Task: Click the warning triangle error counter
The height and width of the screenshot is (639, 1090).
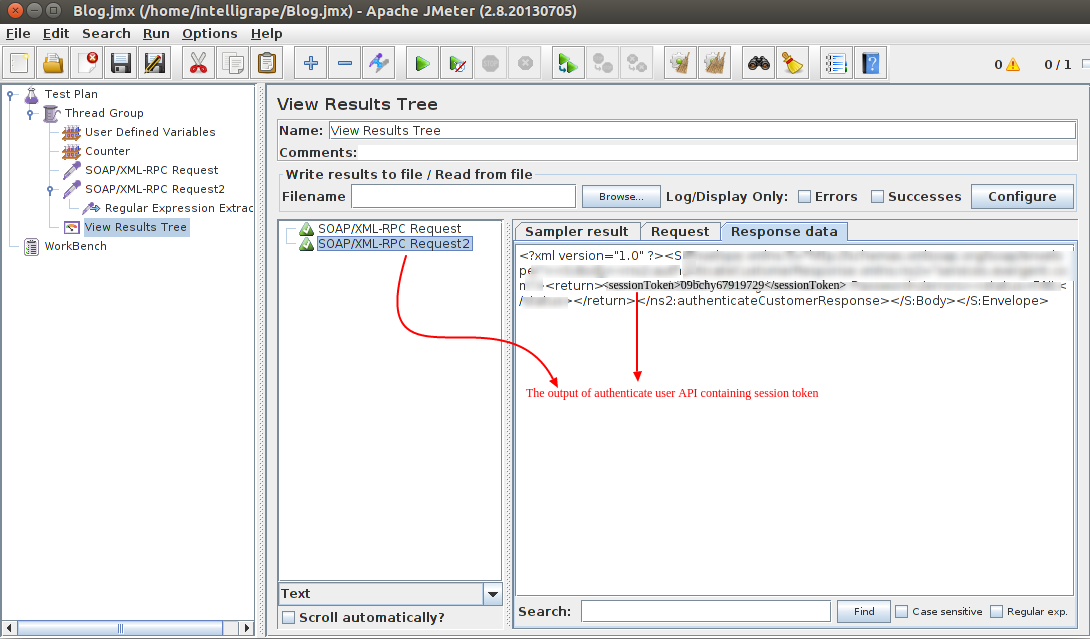Action: click(1013, 65)
